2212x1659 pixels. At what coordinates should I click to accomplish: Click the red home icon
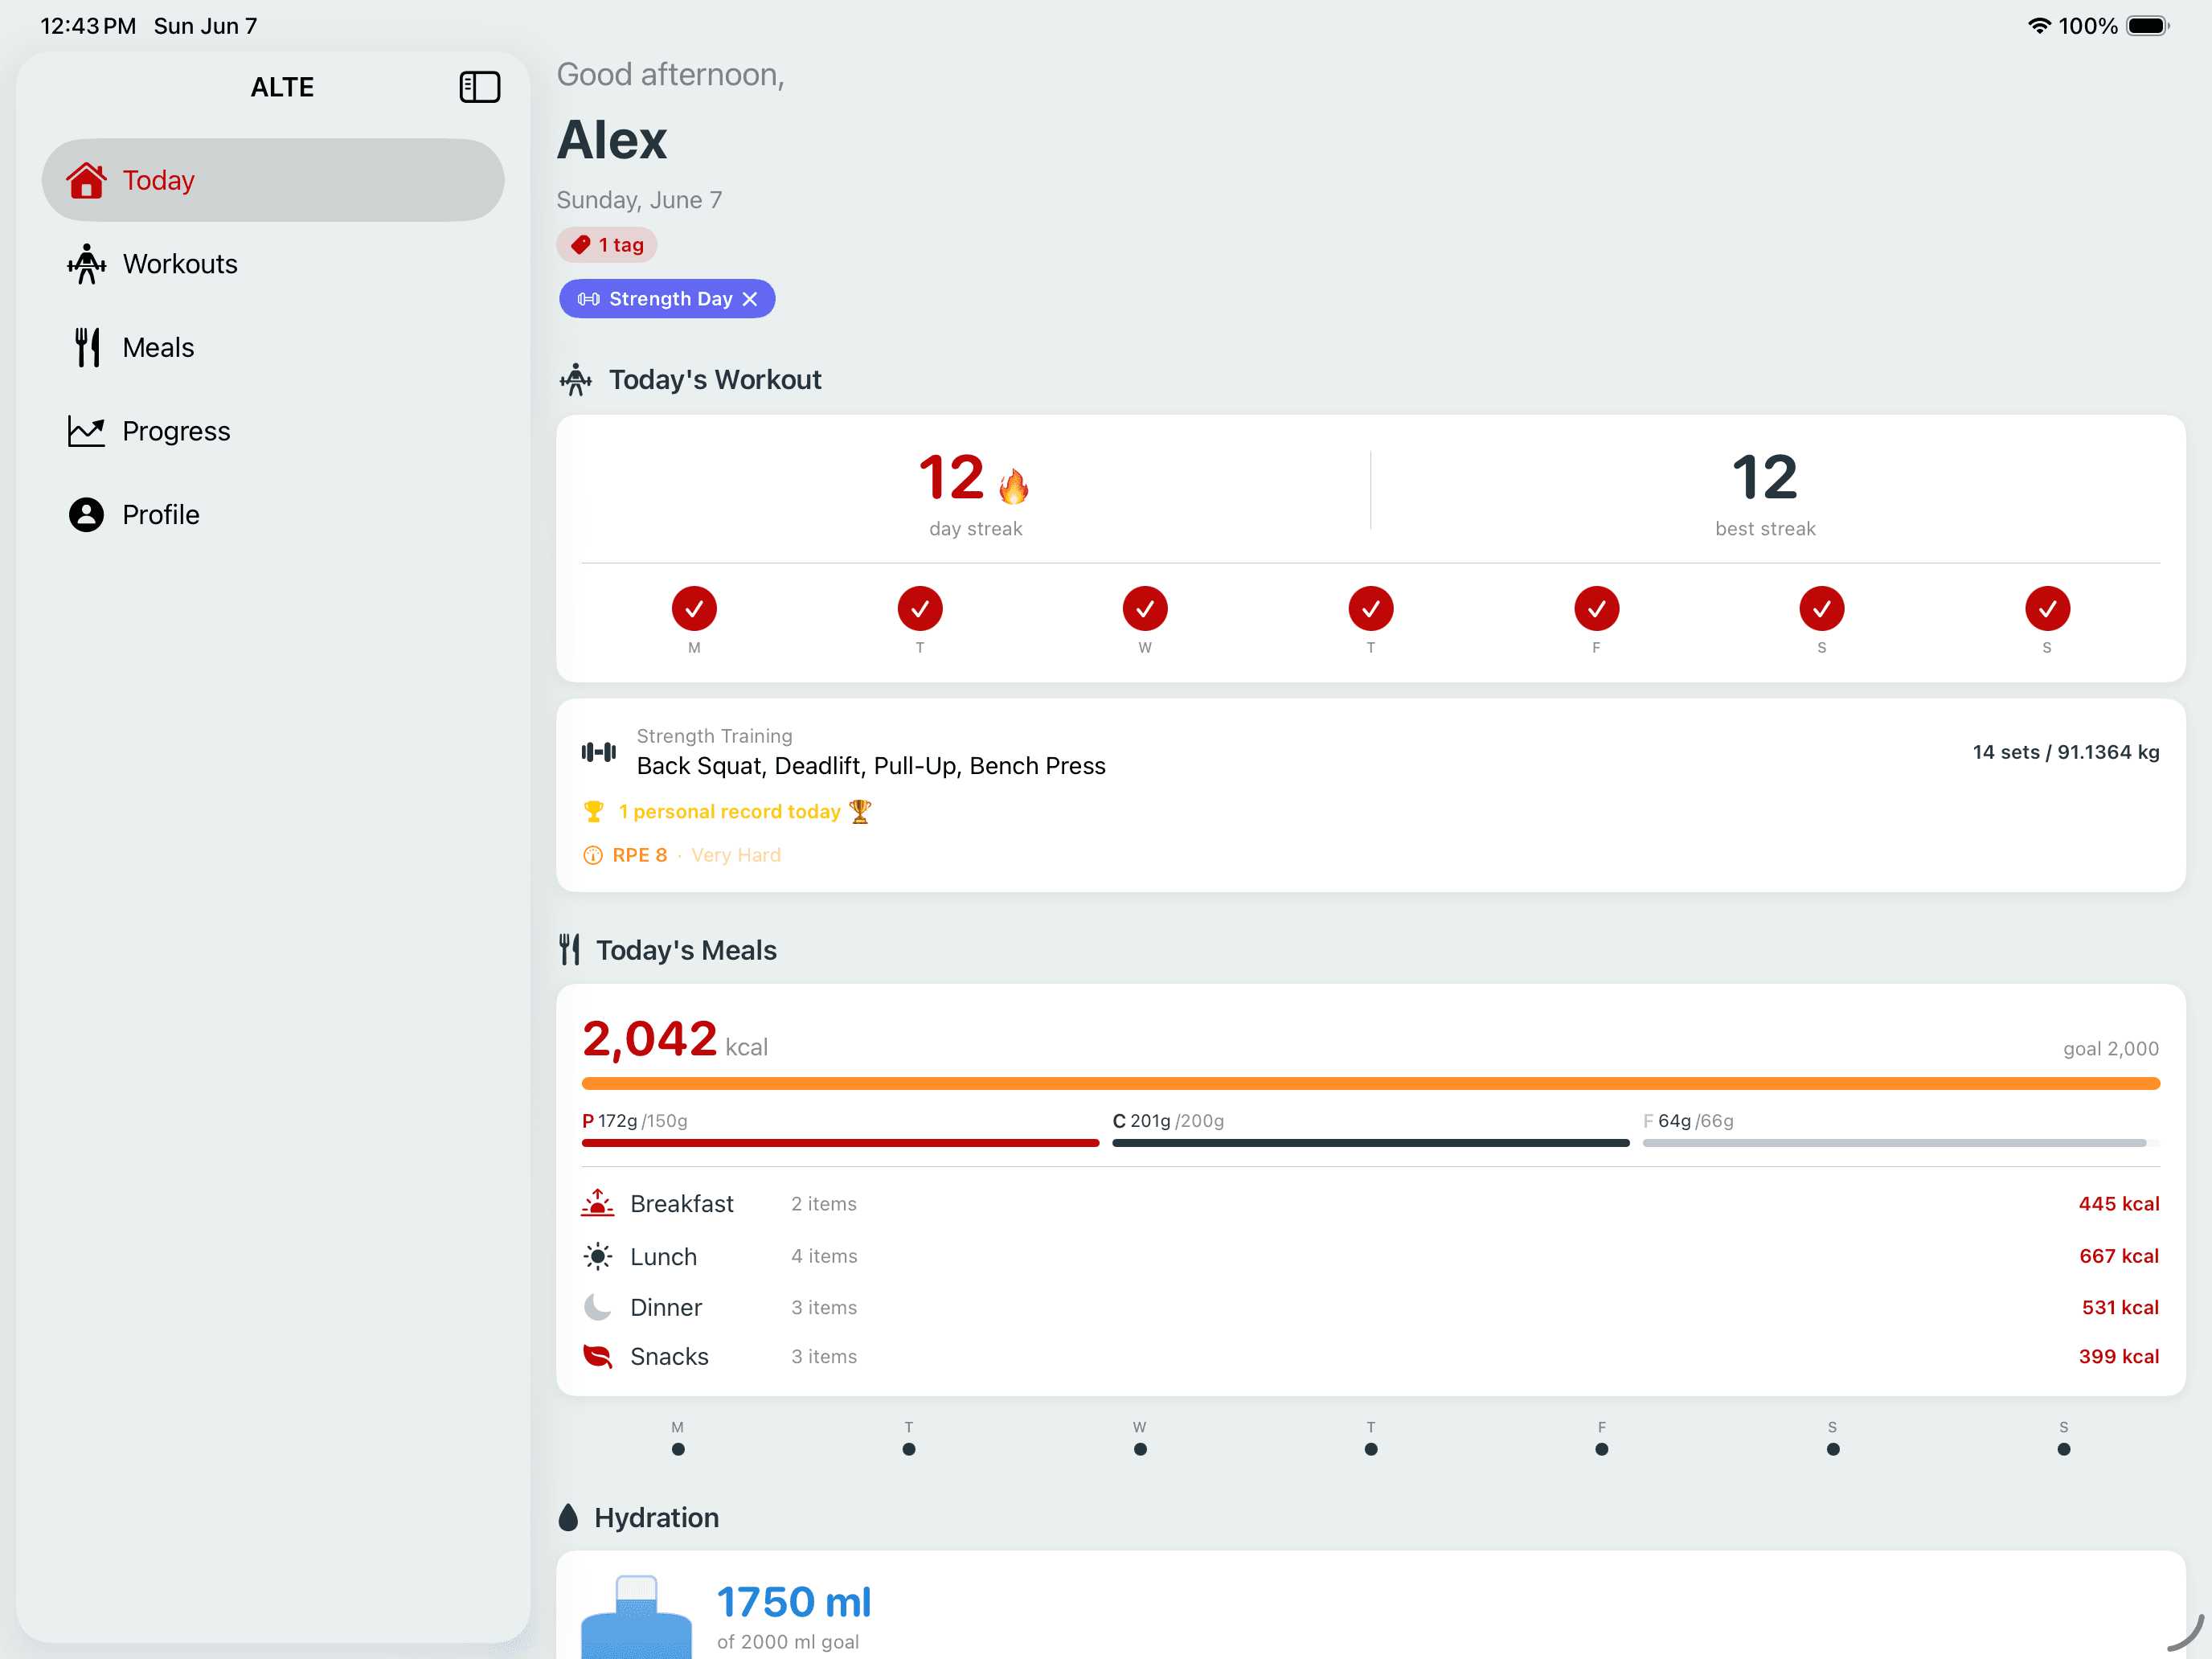(x=87, y=180)
